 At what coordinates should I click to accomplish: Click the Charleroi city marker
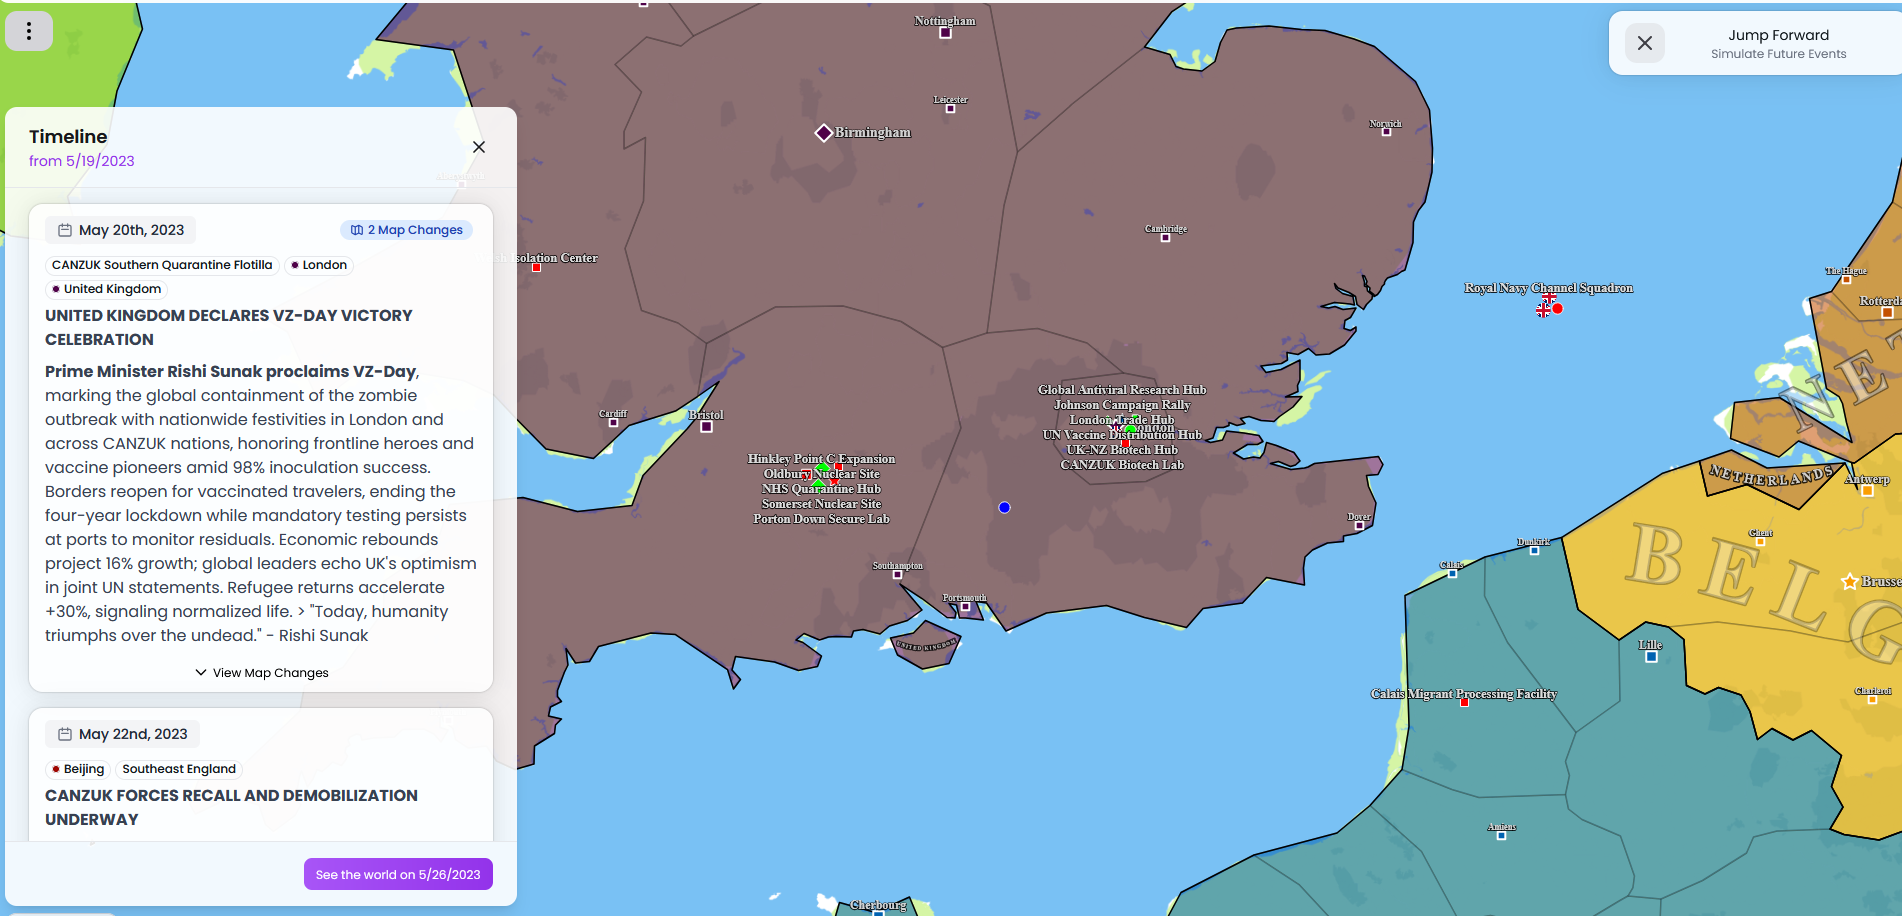[x=1872, y=700]
